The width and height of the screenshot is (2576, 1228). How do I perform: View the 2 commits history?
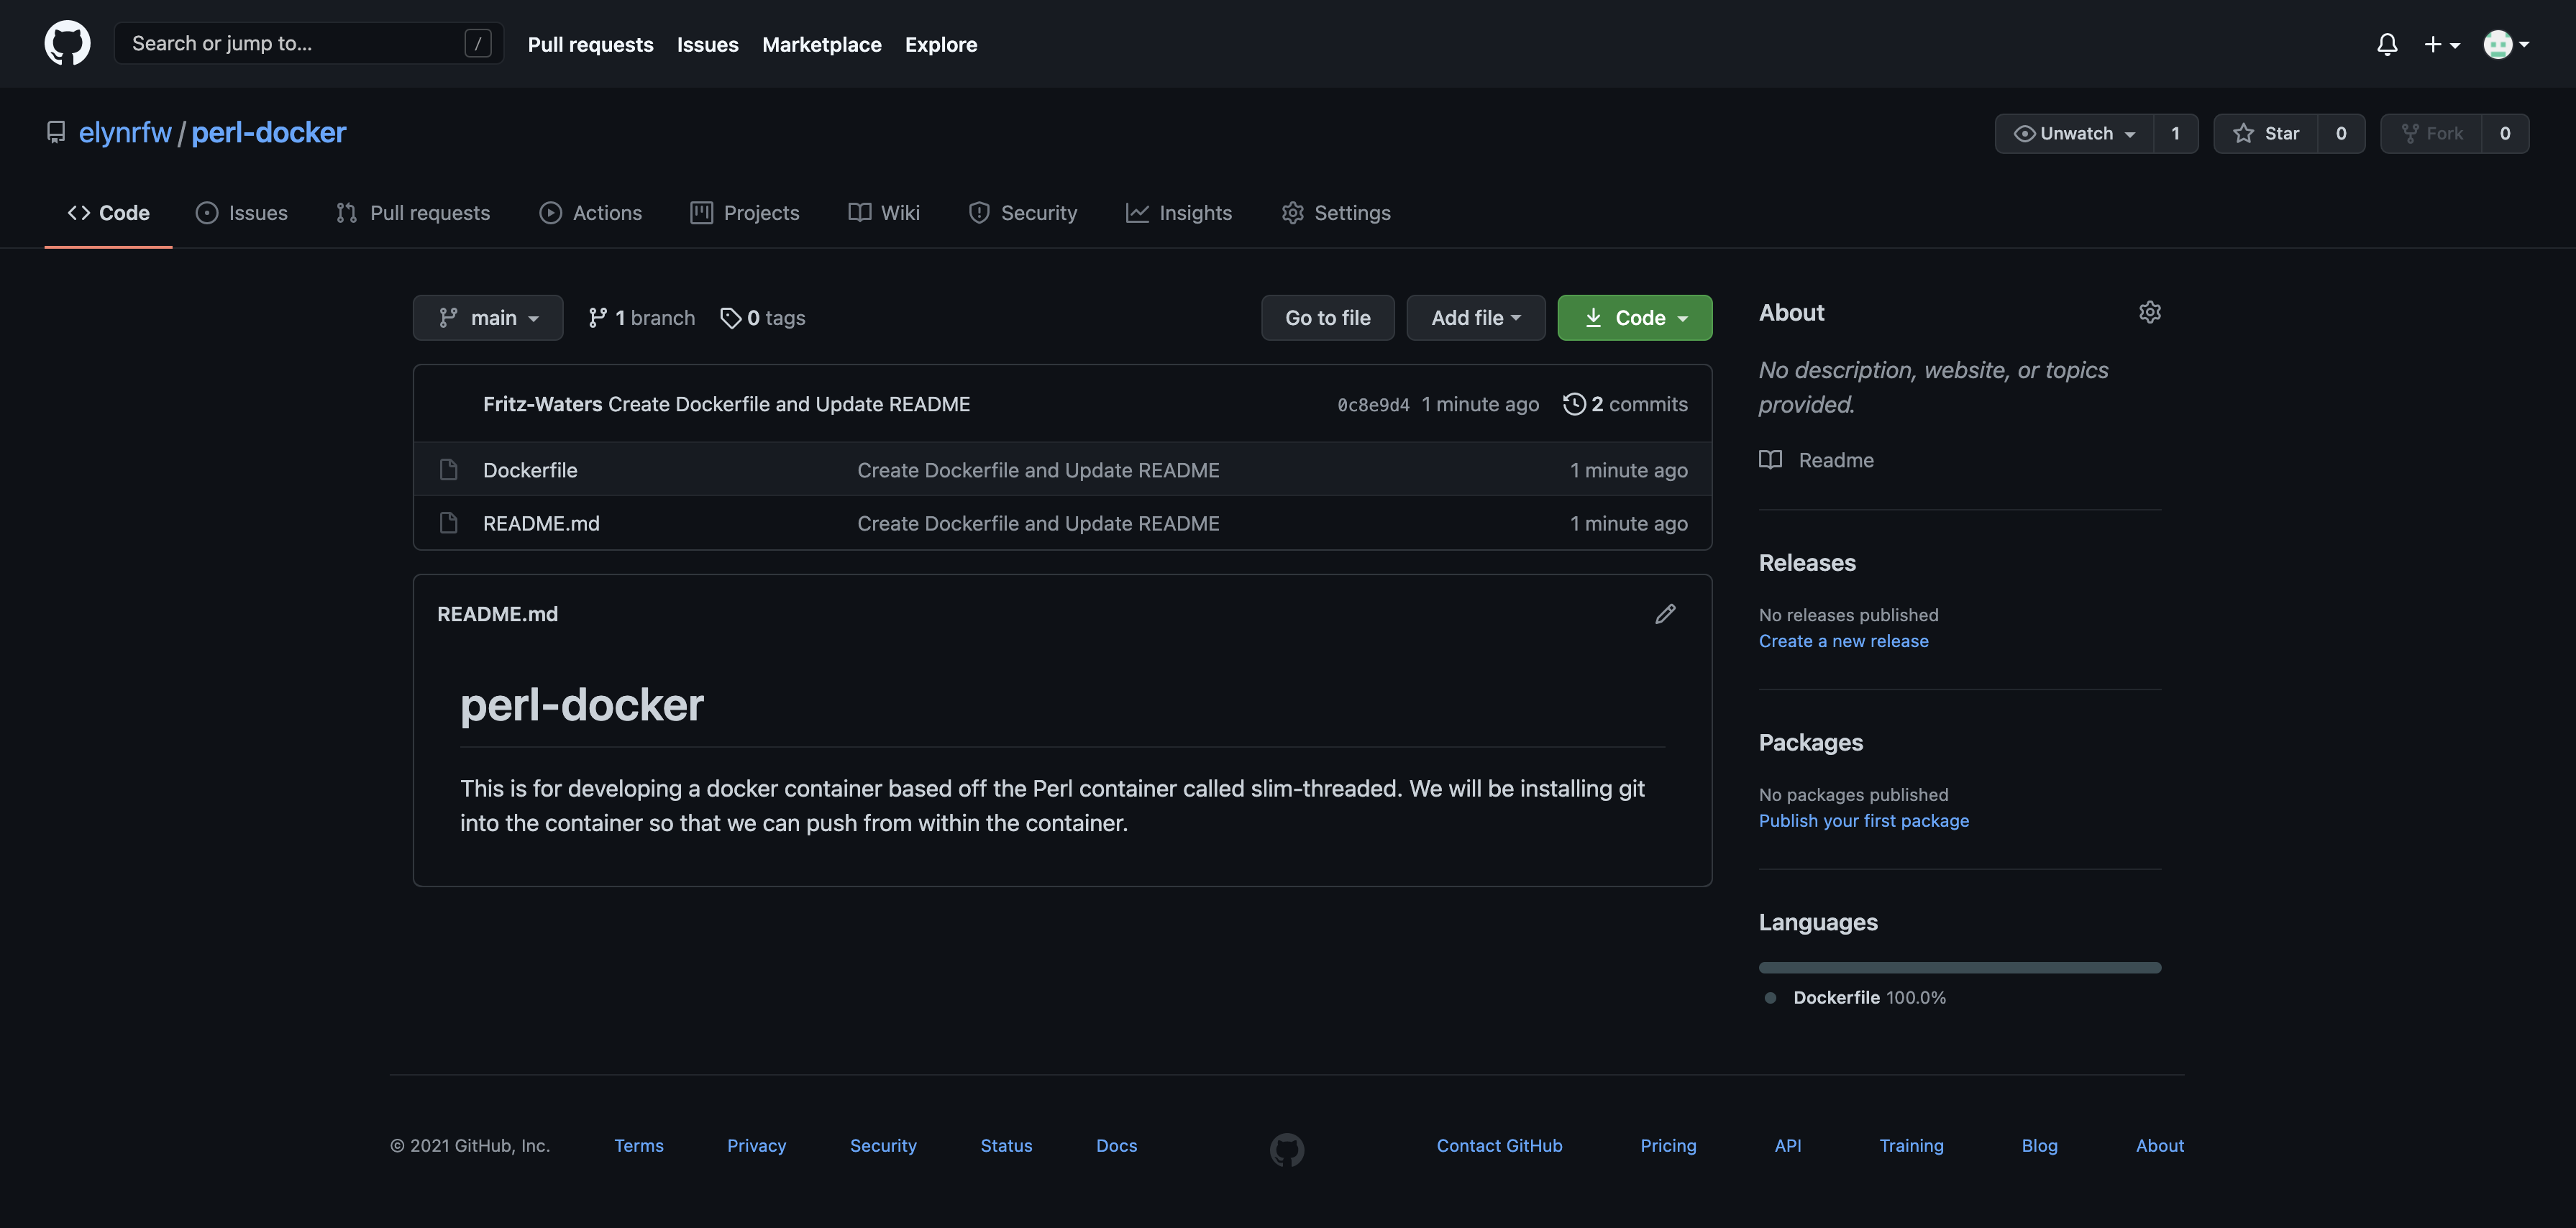tap(1625, 404)
